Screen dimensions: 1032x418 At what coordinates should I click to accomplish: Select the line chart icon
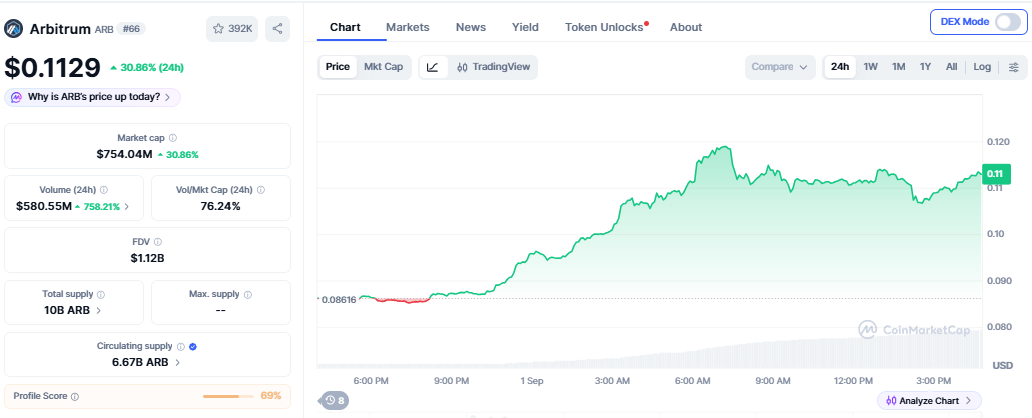click(x=432, y=67)
